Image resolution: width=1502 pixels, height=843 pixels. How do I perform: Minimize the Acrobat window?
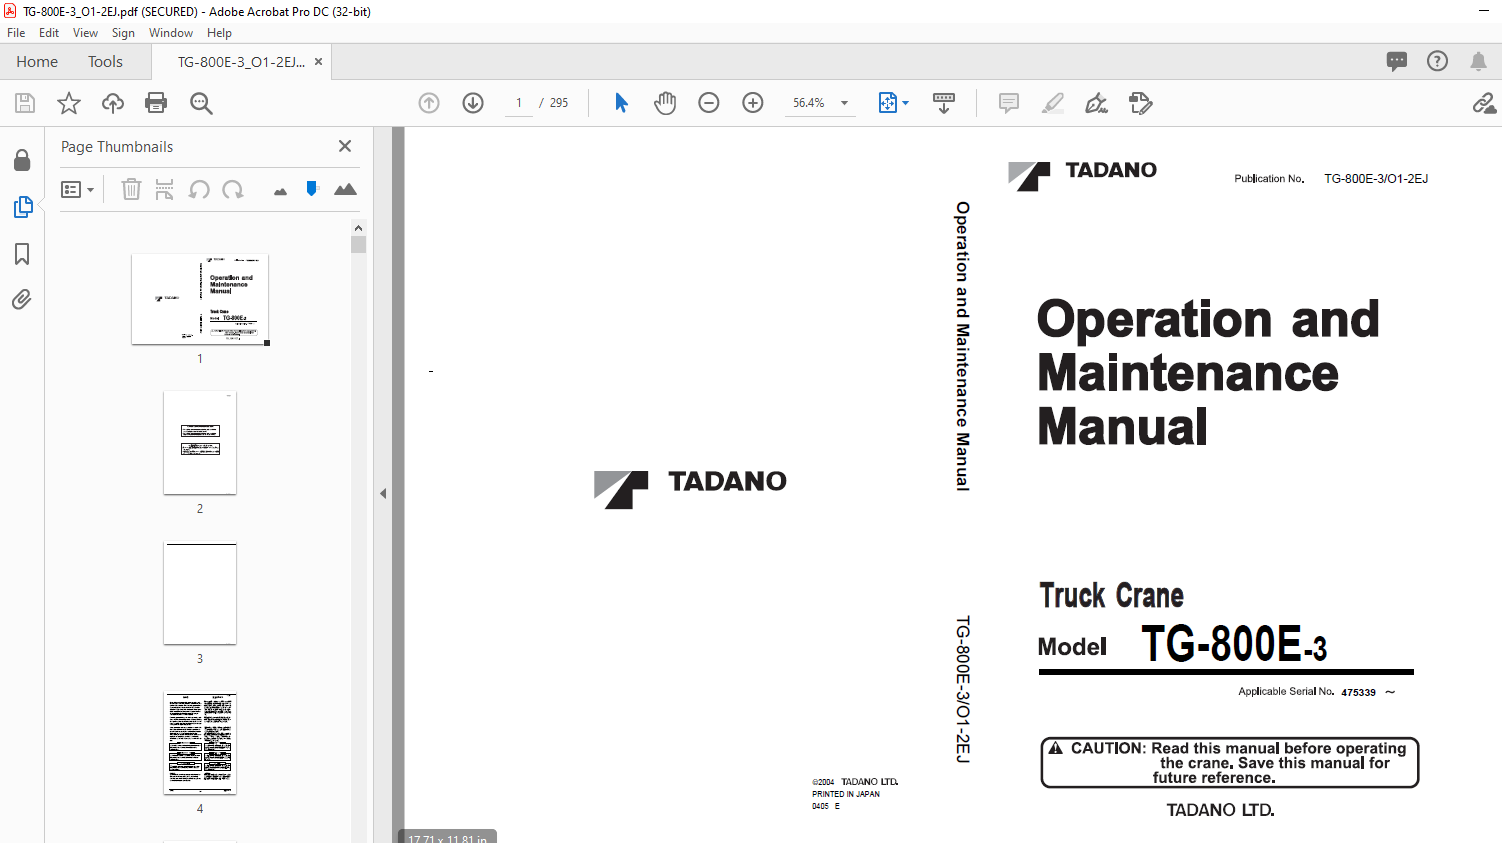(x=1484, y=11)
